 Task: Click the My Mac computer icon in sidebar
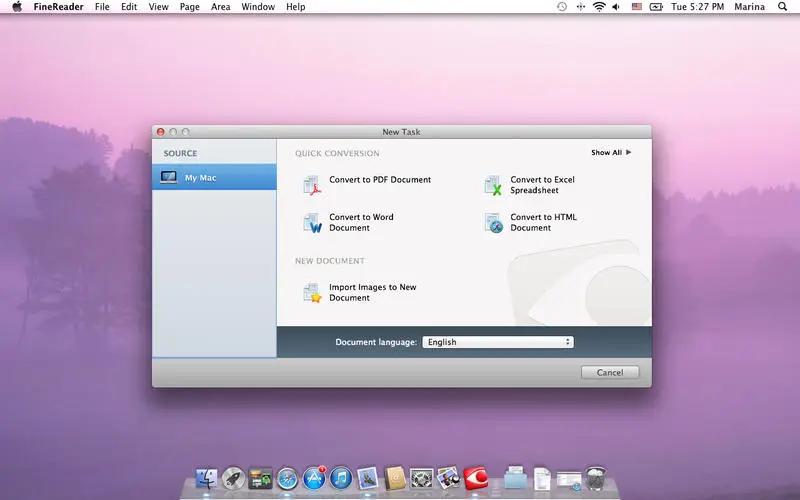(168, 178)
